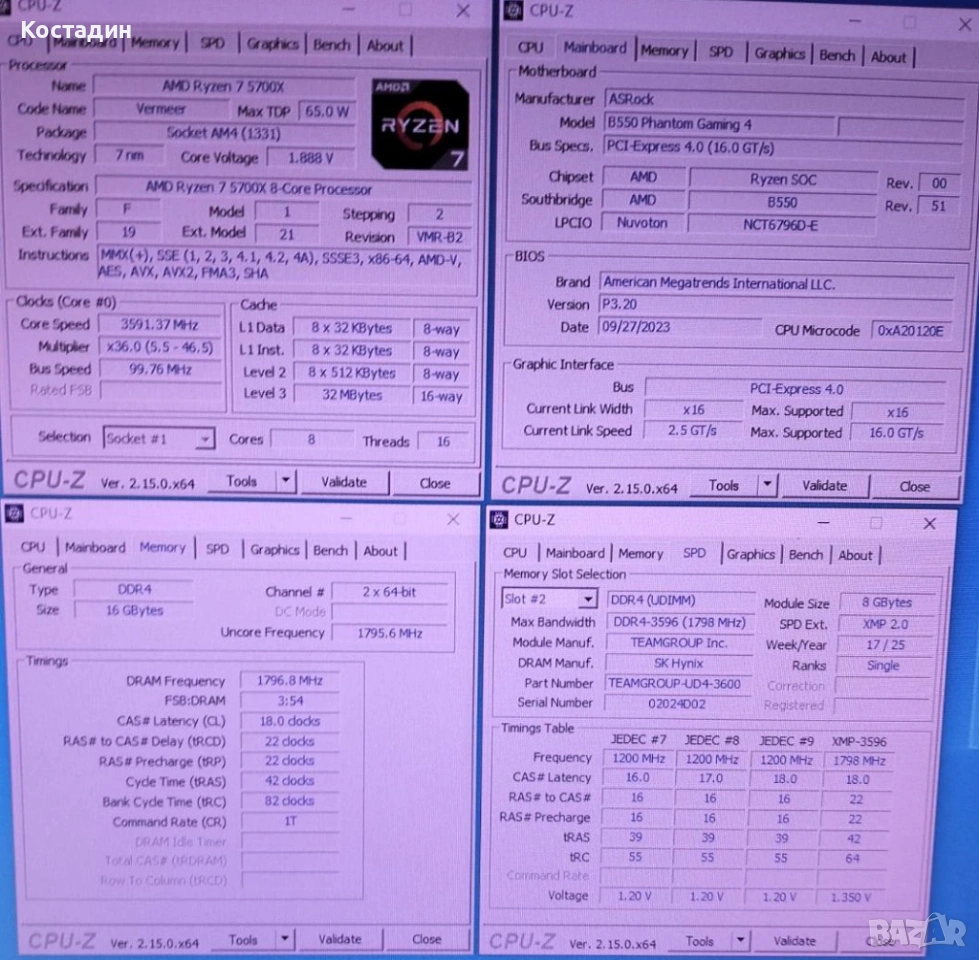Viewport: 979px width, 960px height.
Task: Click the CPU-Z icon in the SPD window title bar
Action: point(499,519)
